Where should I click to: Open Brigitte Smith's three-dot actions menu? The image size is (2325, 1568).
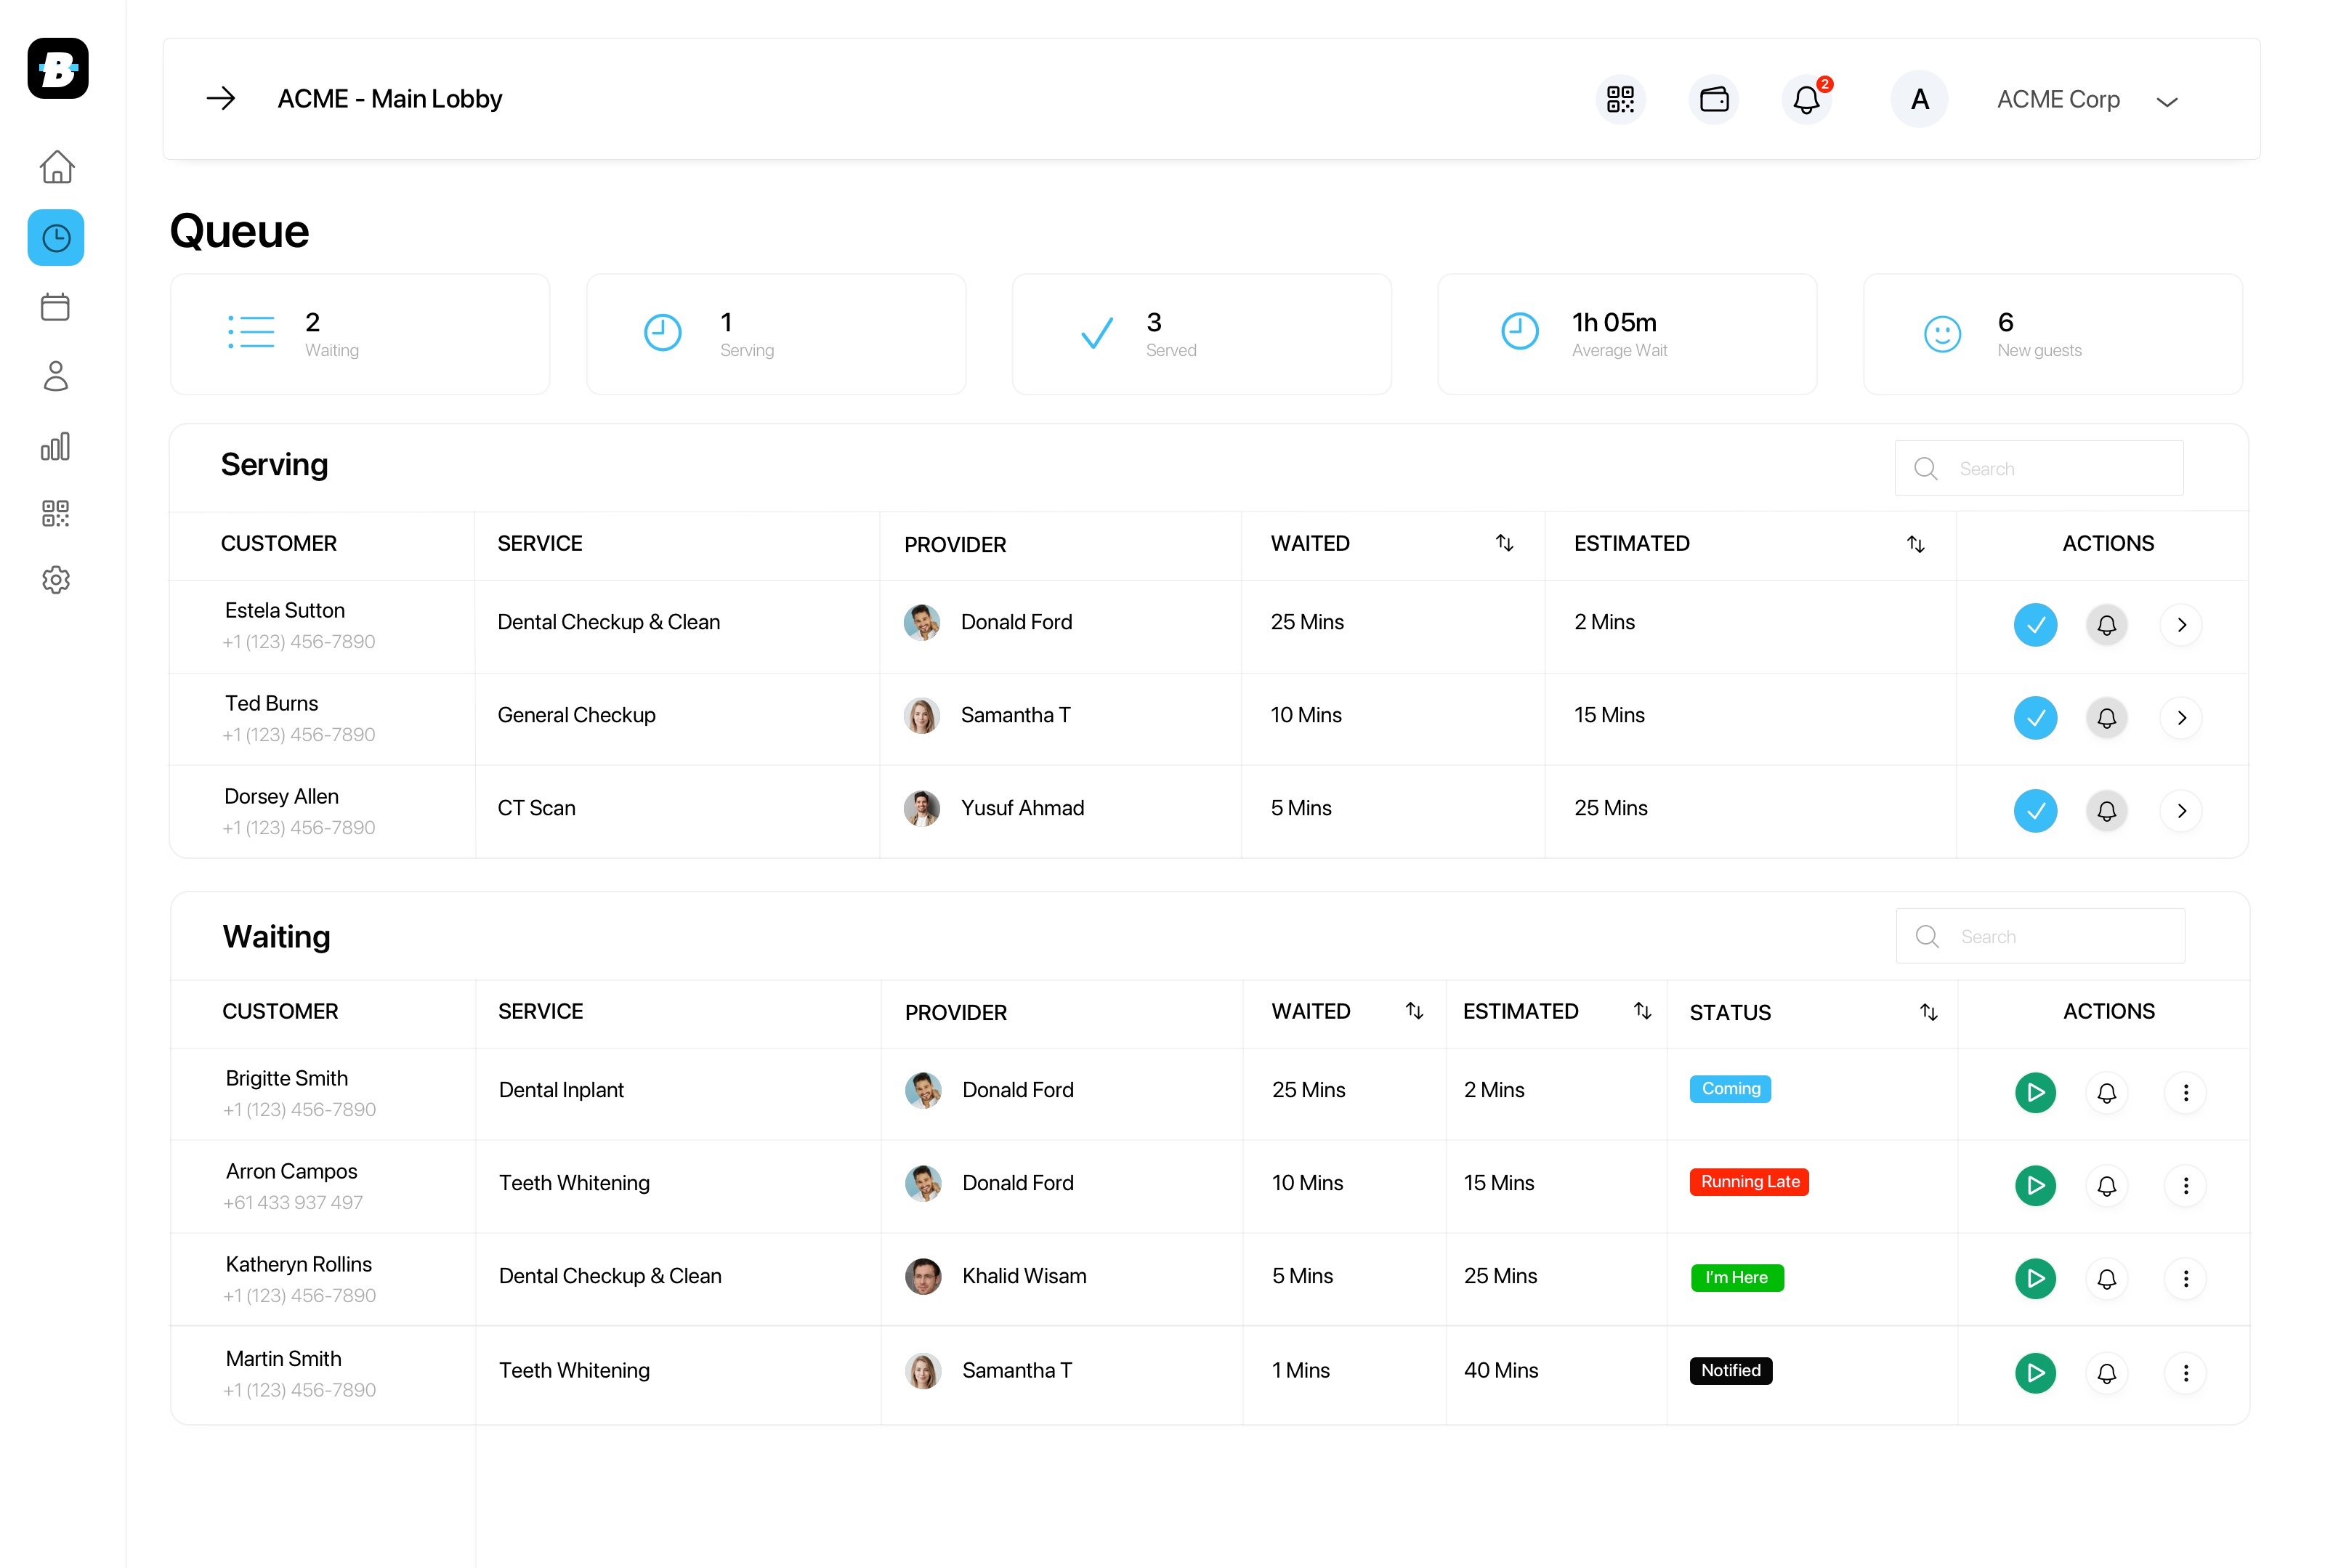[x=2185, y=1093]
